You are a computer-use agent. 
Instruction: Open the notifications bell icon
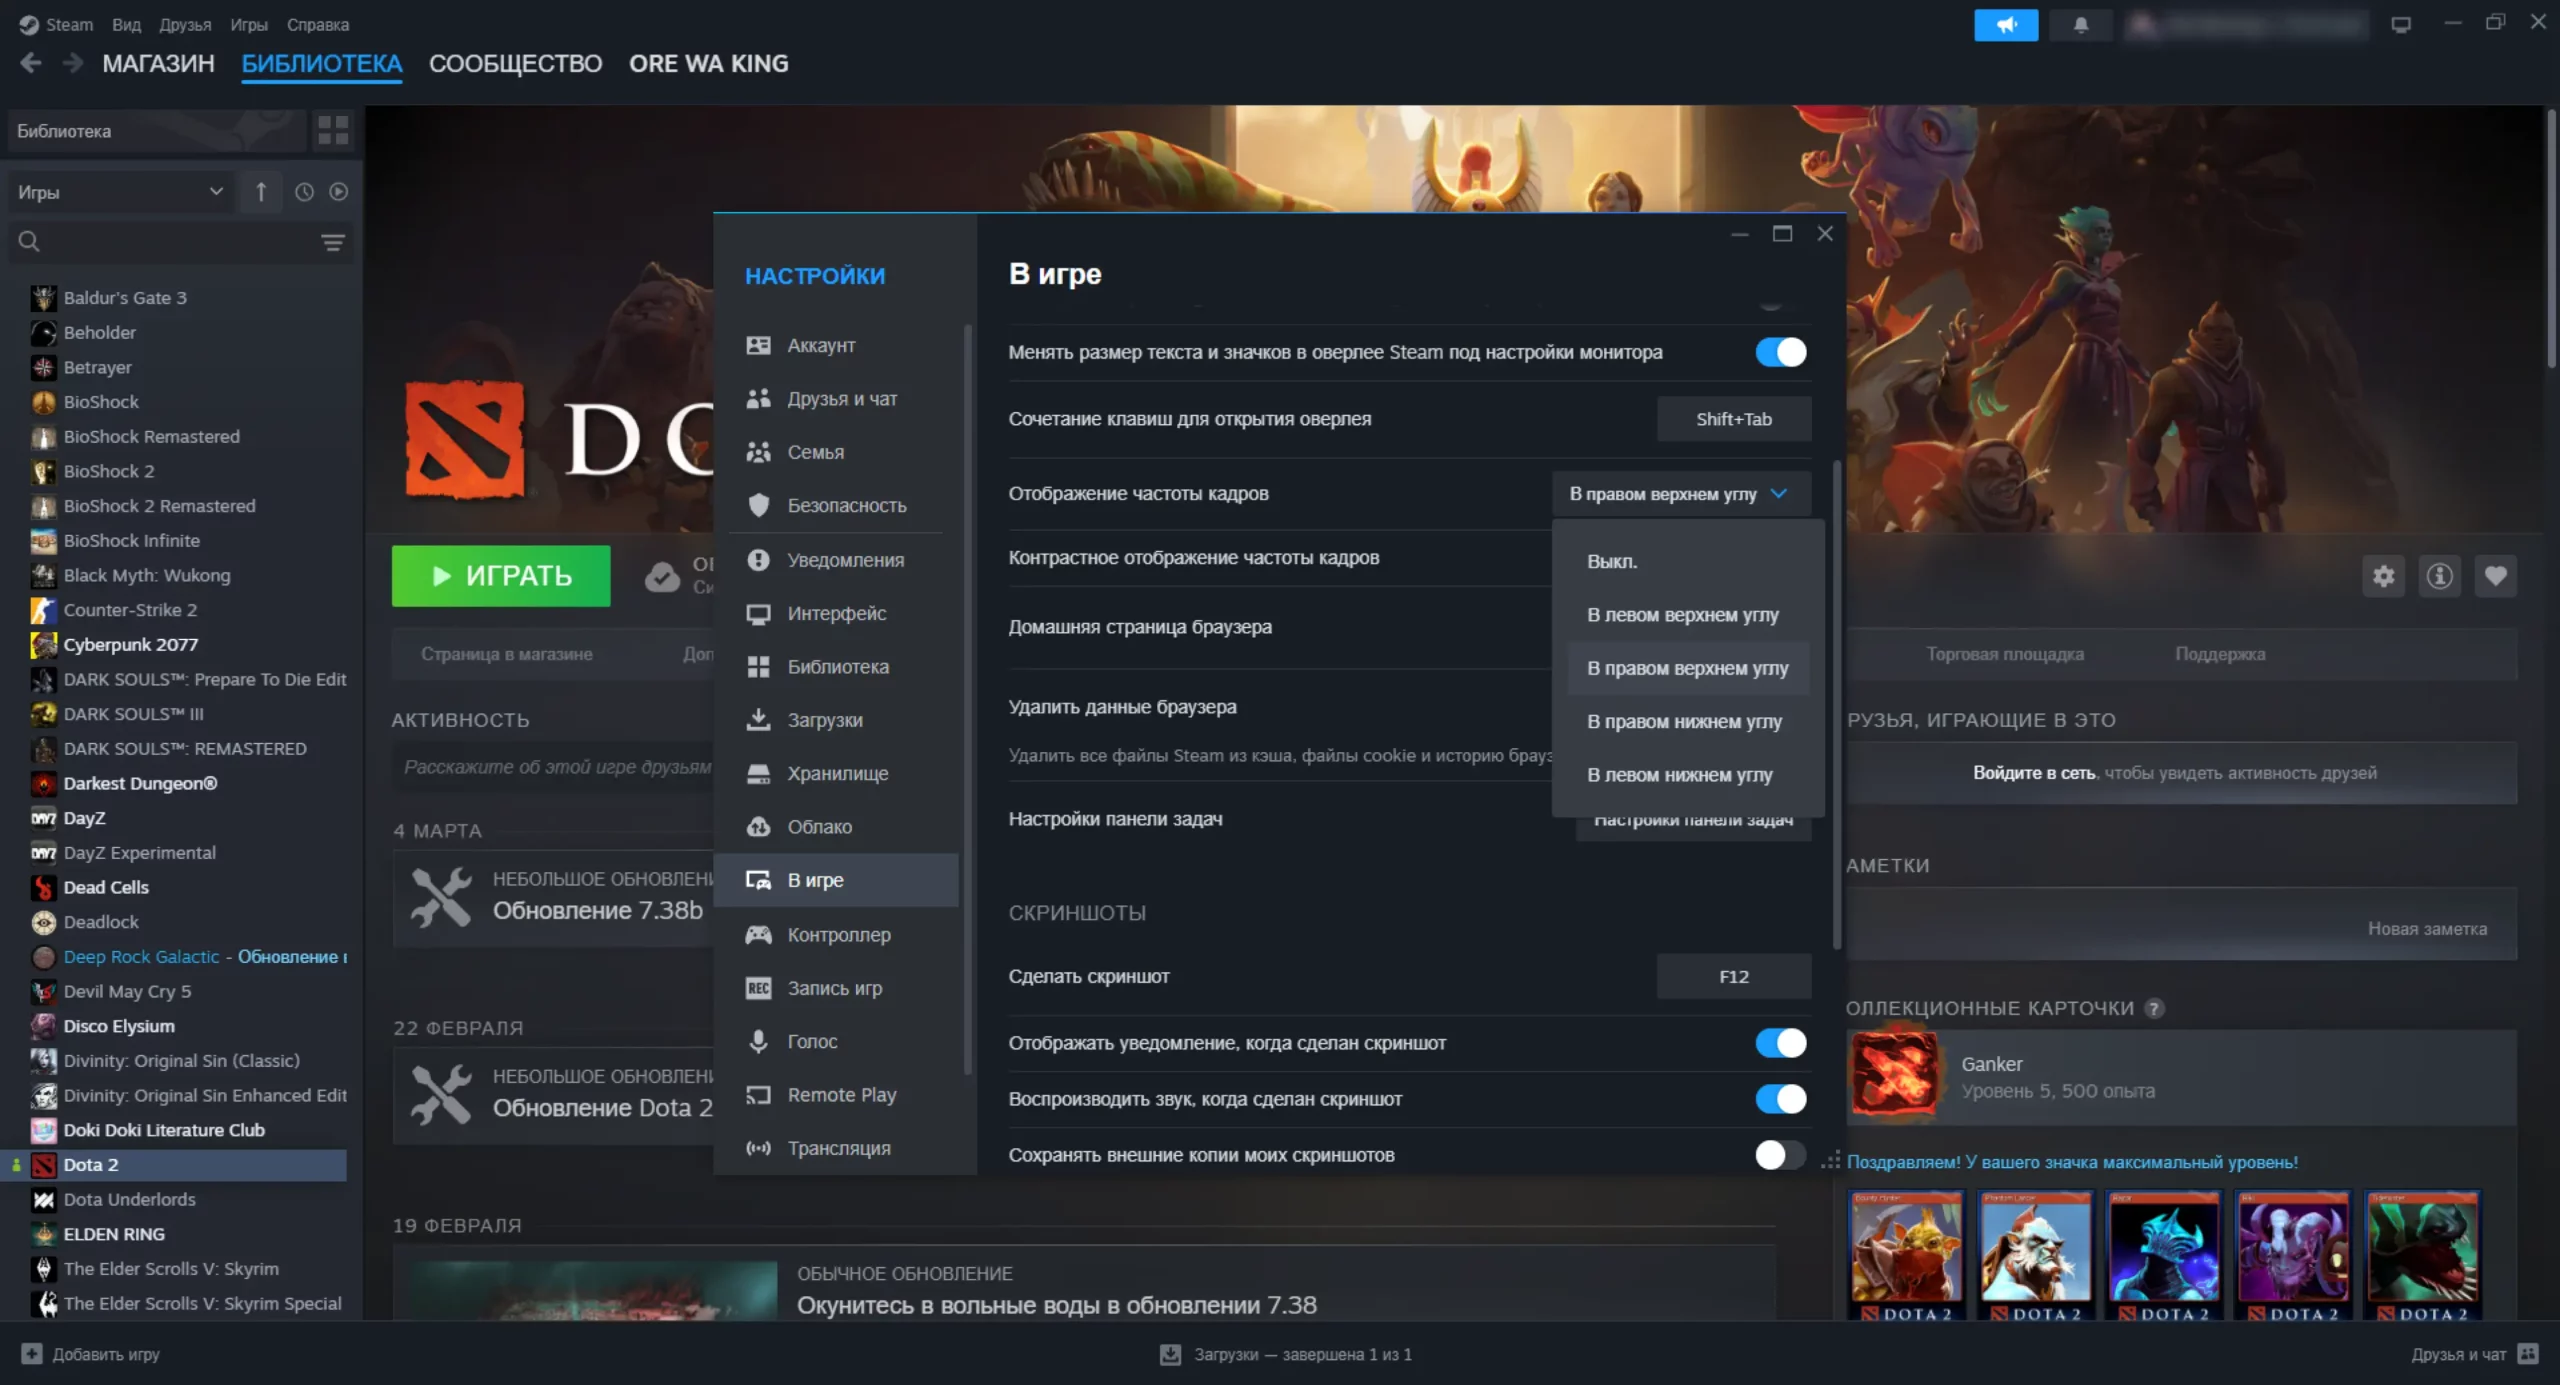click(2080, 25)
